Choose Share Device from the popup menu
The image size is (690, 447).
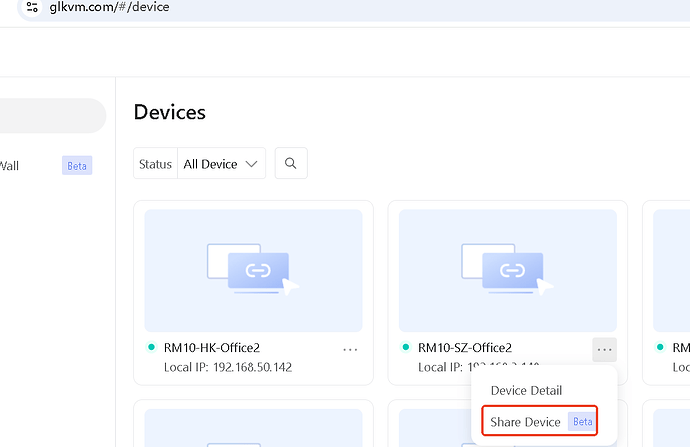point(526,422)
